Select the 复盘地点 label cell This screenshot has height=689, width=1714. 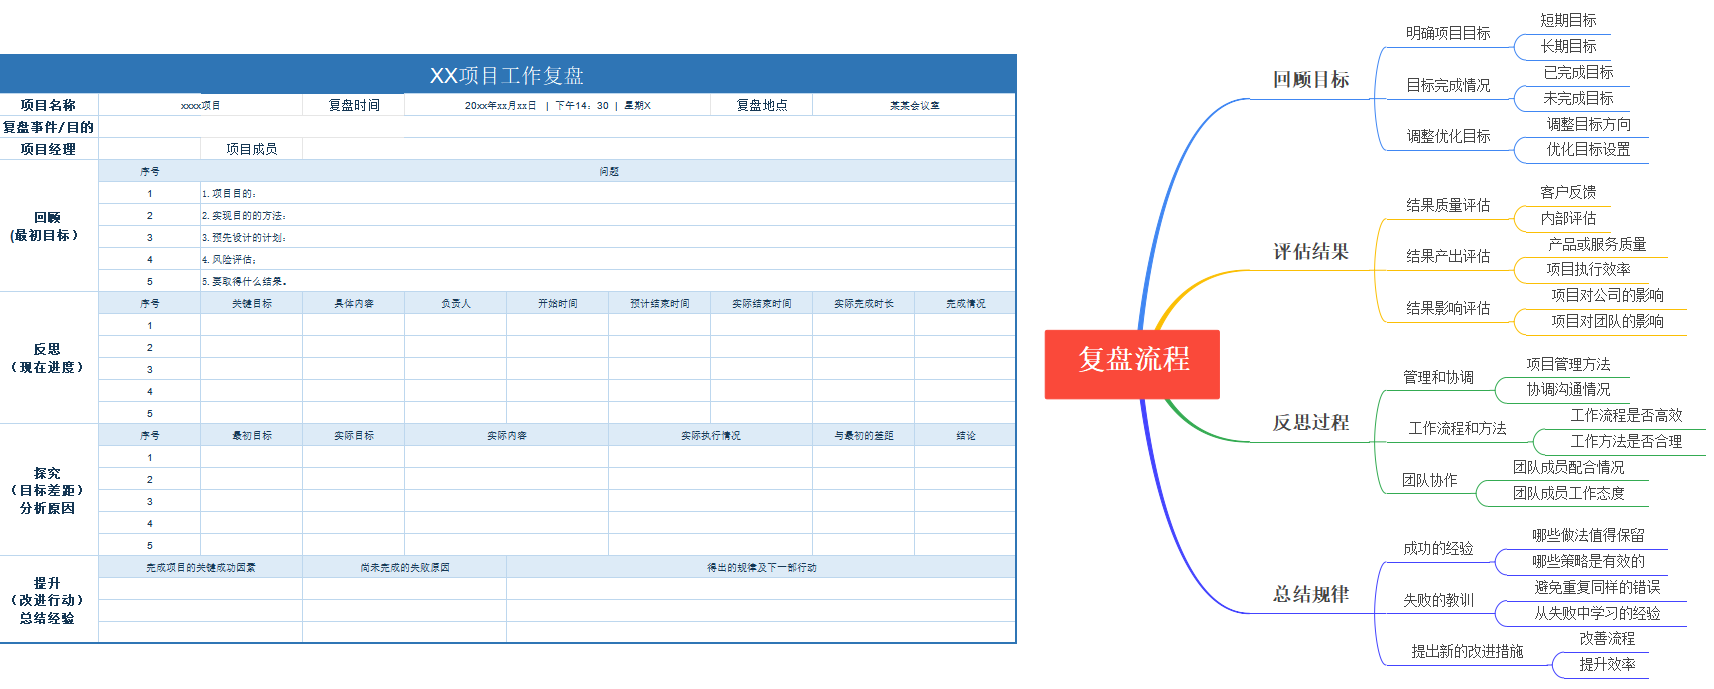click(x=762, y=105)
